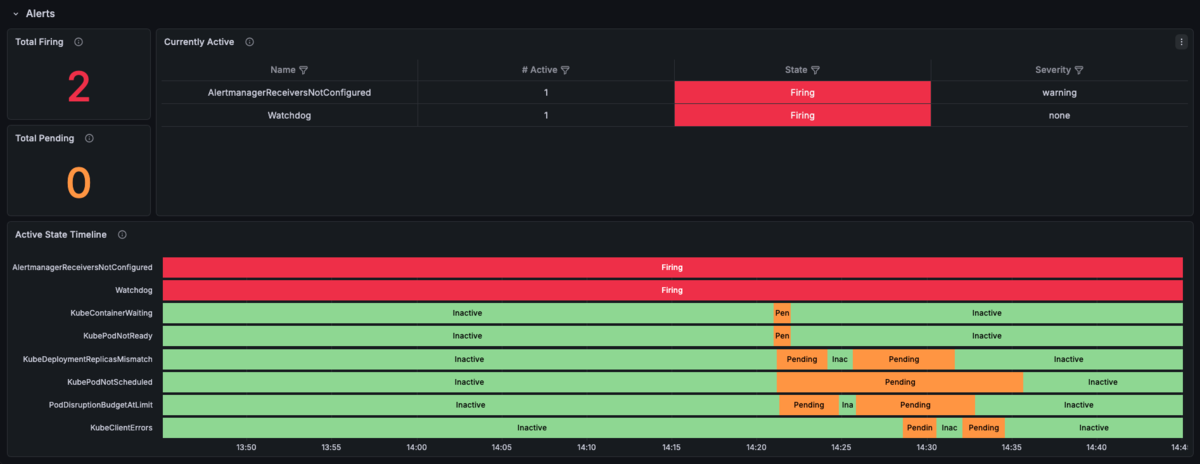Sort by State column header

796,70
